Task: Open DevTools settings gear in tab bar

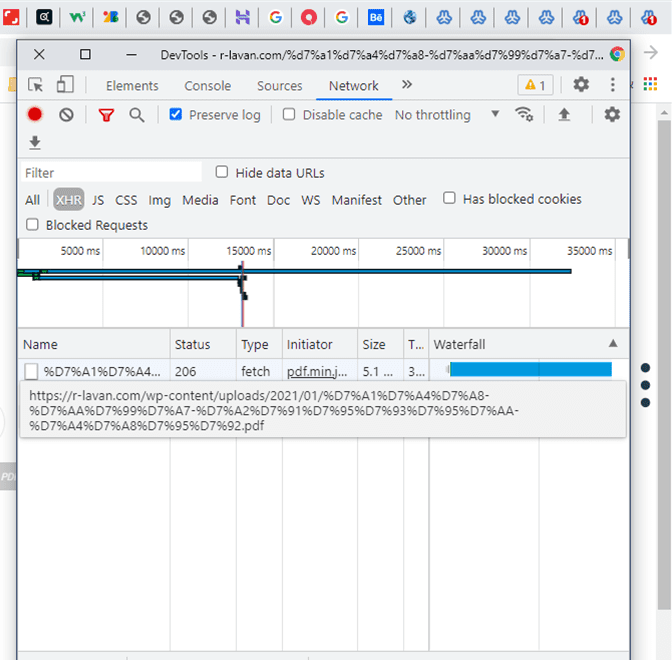Action: click(x=581, y=84)
